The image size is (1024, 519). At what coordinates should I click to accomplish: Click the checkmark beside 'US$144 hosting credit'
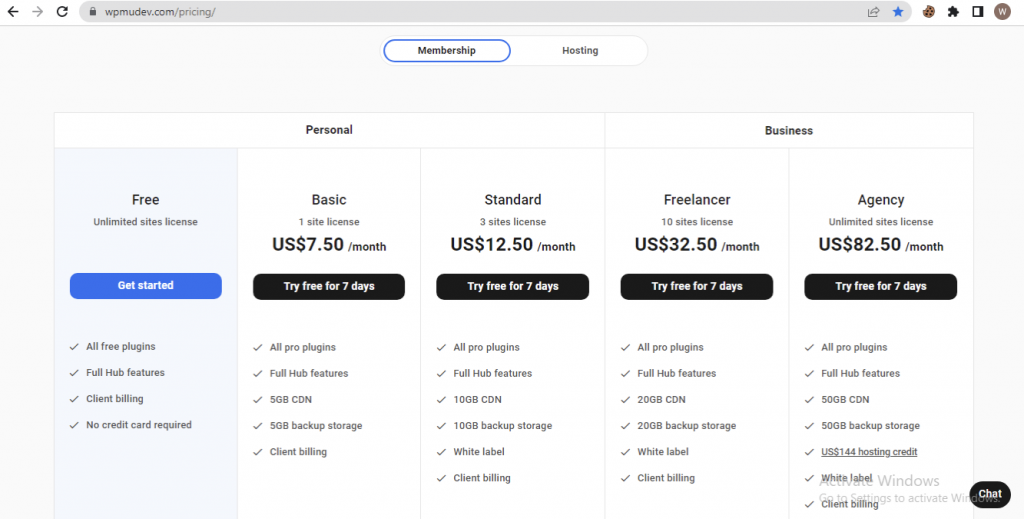coord(809,452)
